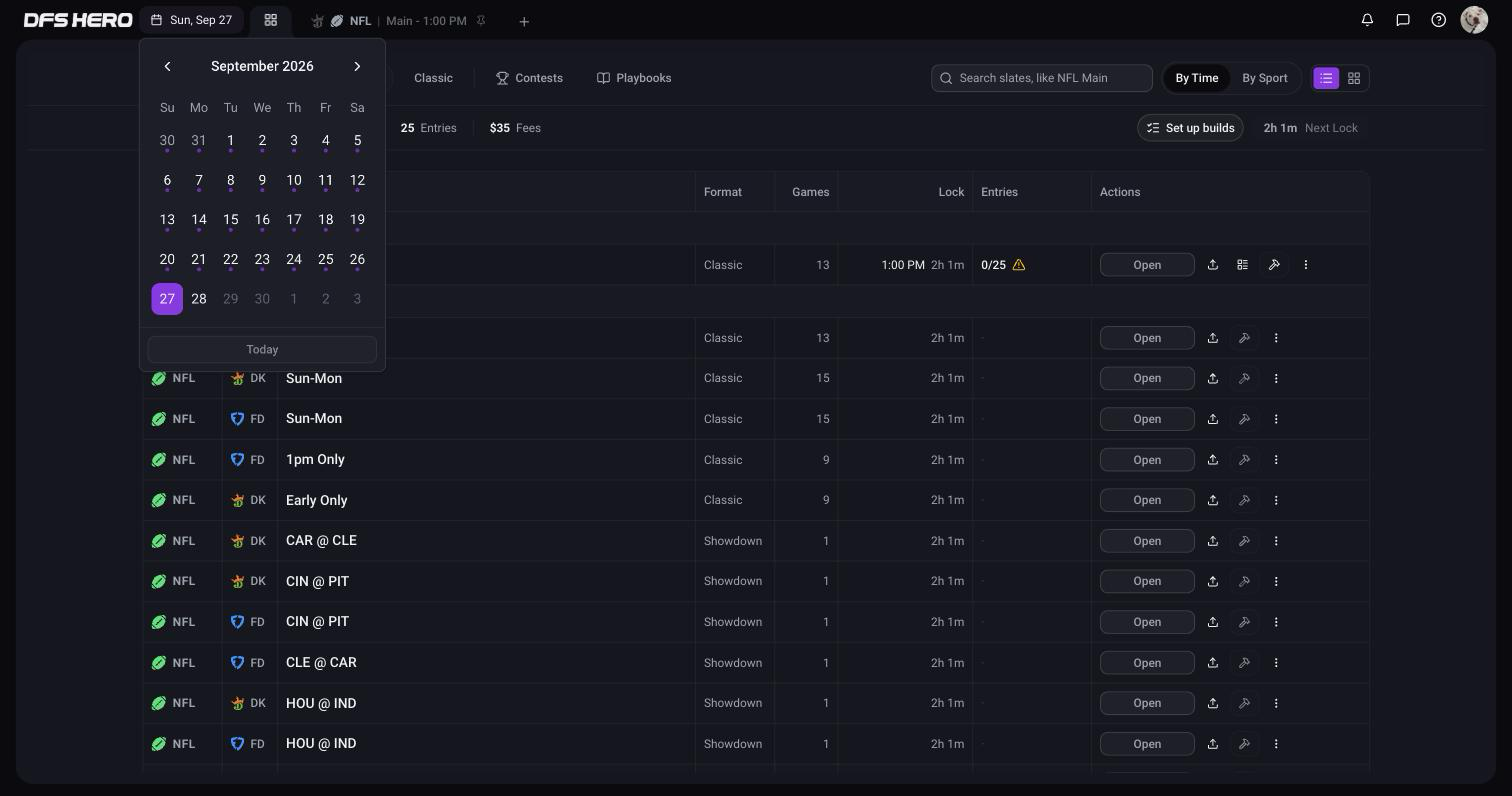Switch to list view layout
1512x796 pixels.
[x=1326, y=78]
